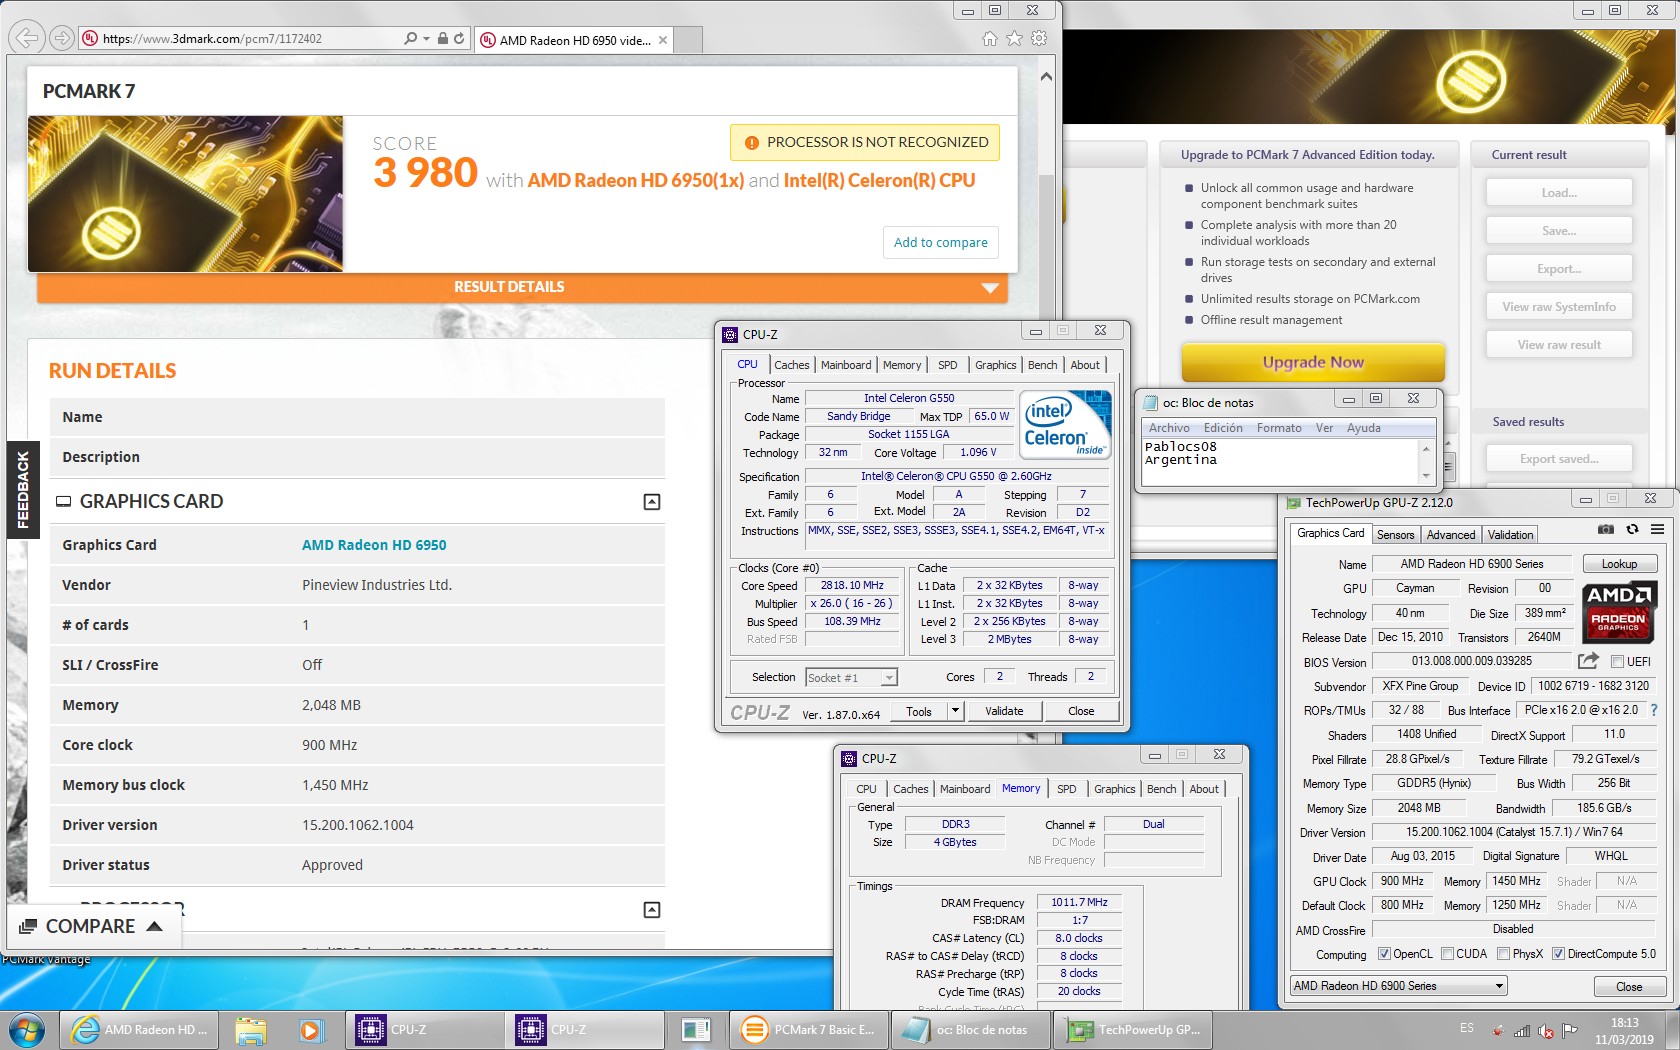Switch to Caches tab in top CPU-Z
This screenshot has height=1050, width=1680.
coord(792,365)
